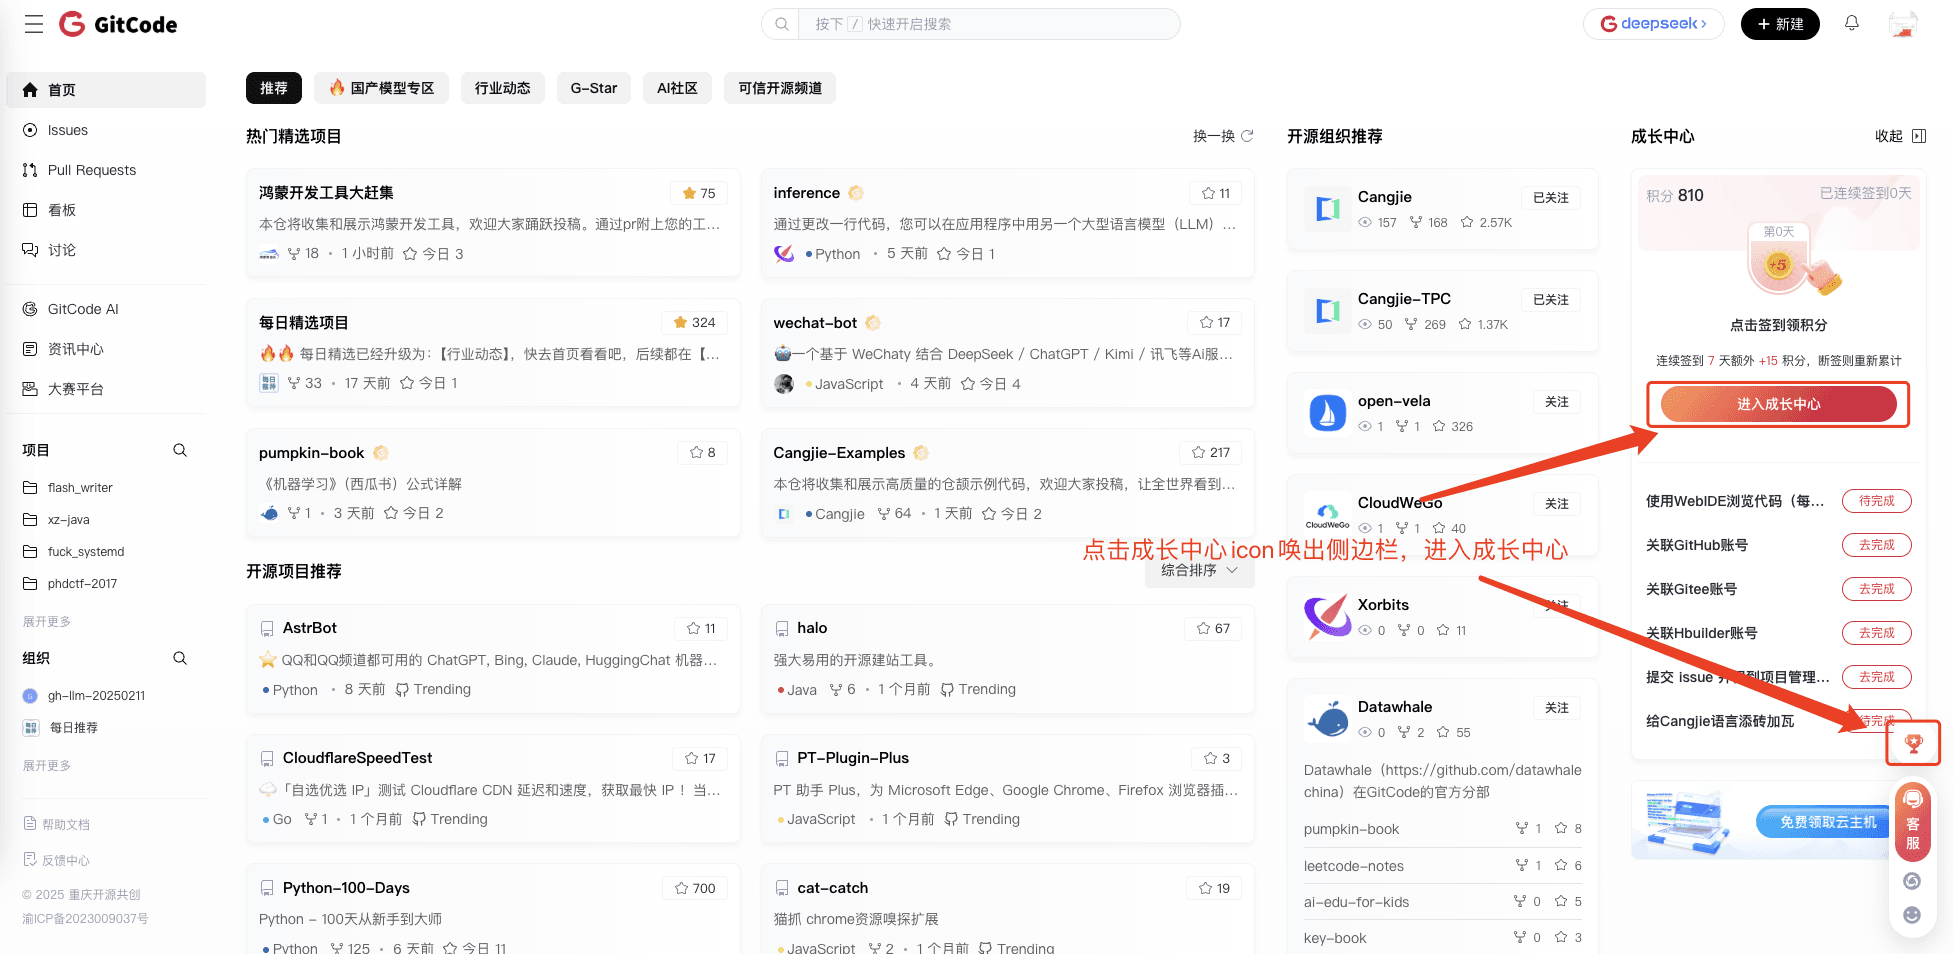The image size is (1953, 954).
Task: Refresh featured projects with 换一换
Action: 1222,136
